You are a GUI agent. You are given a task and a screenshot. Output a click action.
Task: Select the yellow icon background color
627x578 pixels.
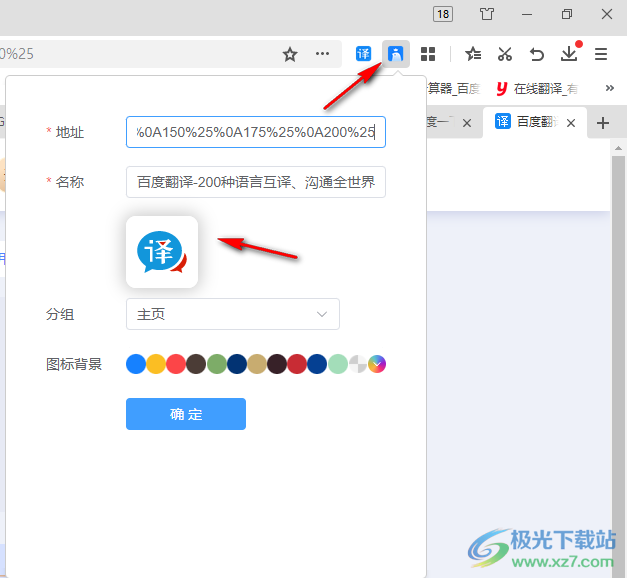tap(156, 364)
